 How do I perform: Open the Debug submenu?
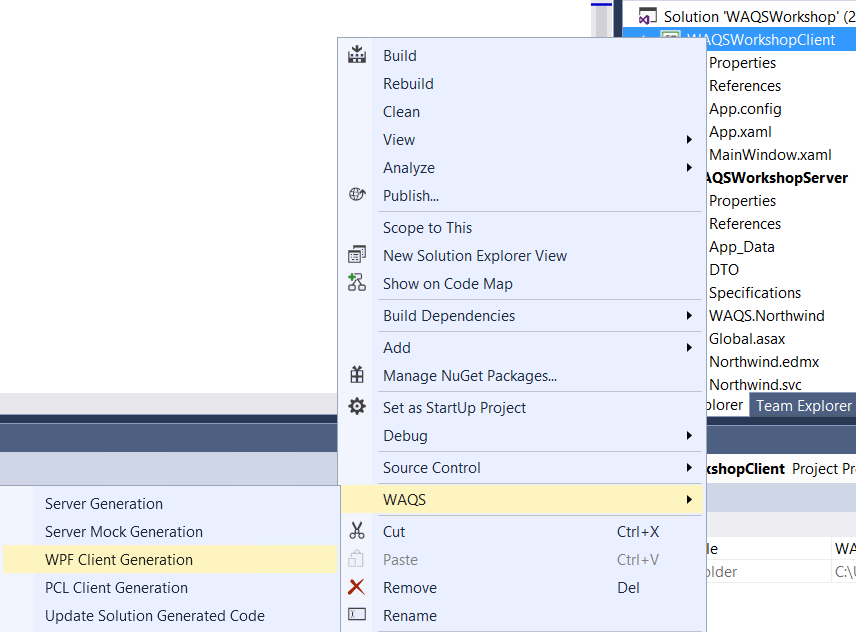(522, 436)
